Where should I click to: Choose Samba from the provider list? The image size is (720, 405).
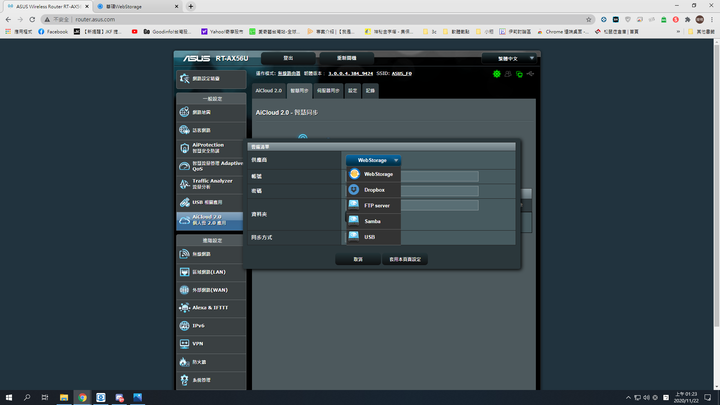pos(373,221)
